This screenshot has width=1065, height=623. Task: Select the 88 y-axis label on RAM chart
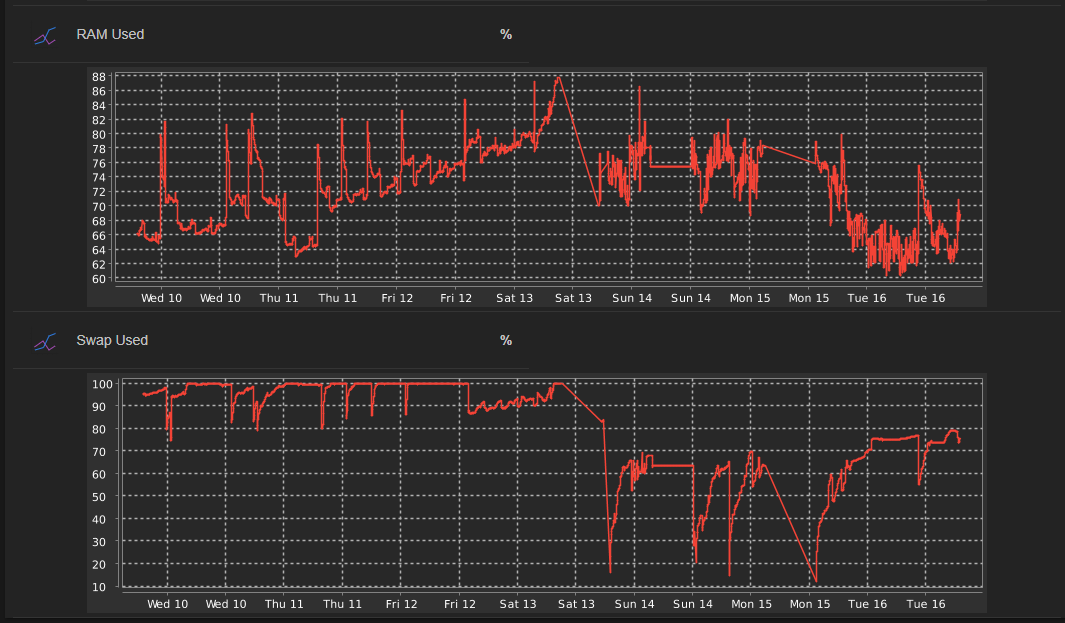99,77
